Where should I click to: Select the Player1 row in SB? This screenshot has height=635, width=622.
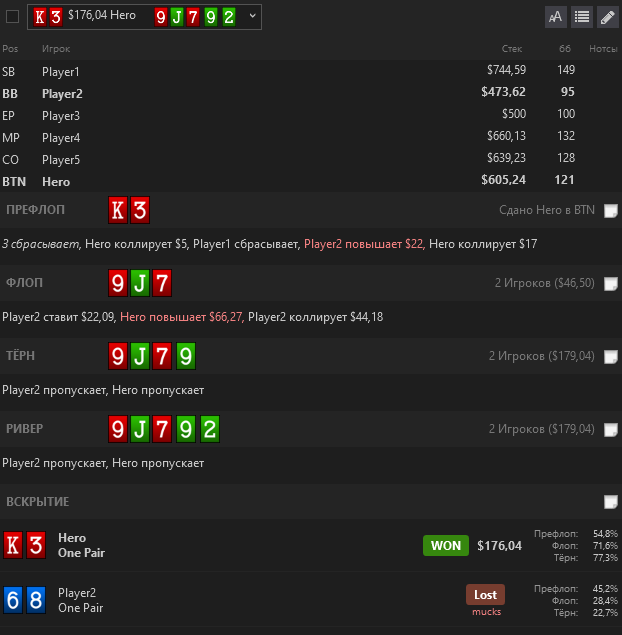[311, 71]
